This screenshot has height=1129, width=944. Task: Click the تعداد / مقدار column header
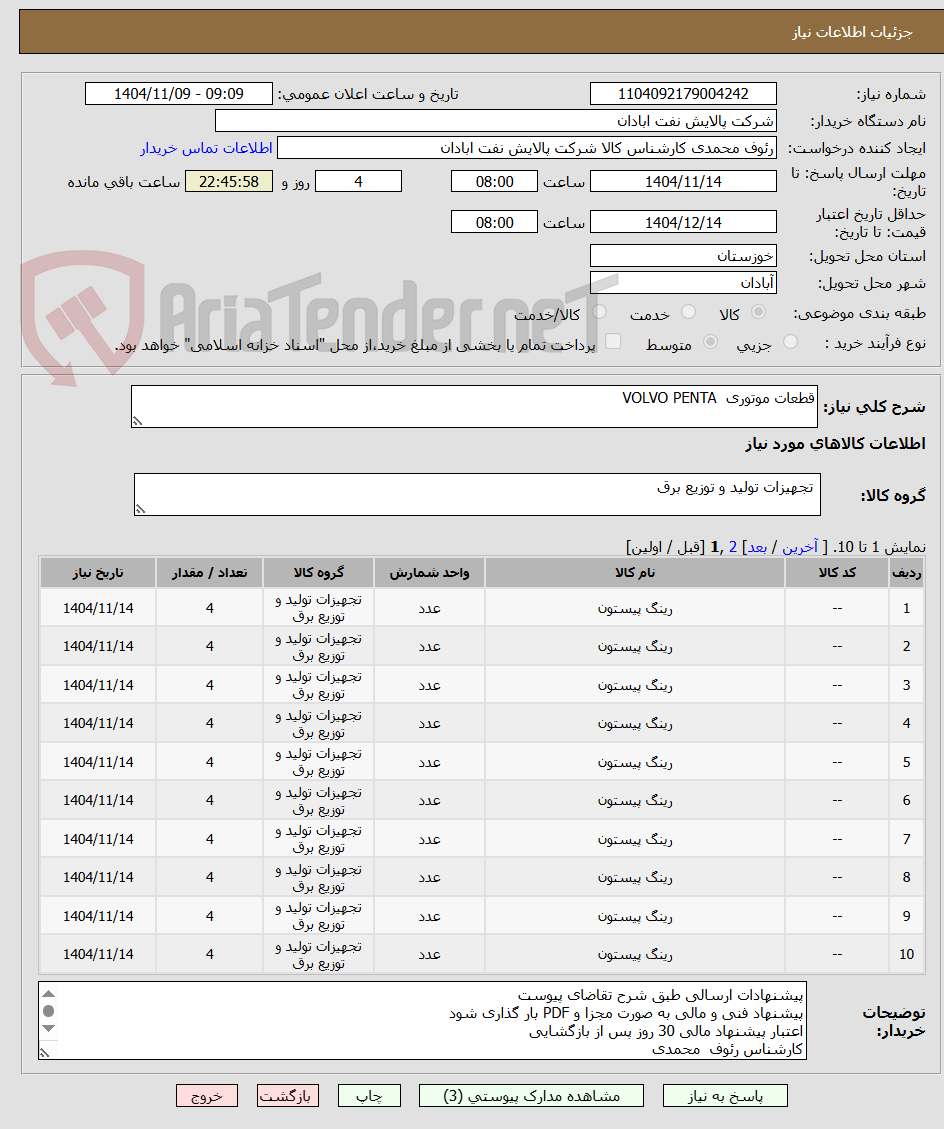(x=210, y=572)
